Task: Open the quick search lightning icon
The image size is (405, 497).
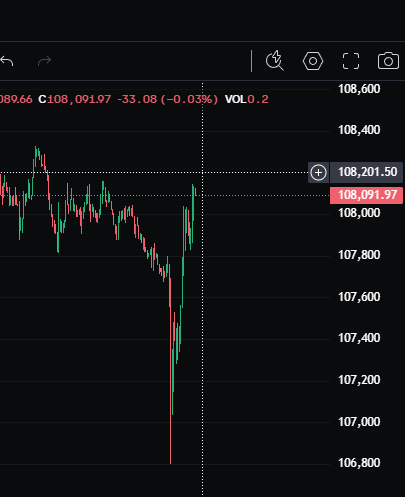Action: pos(275,61)
